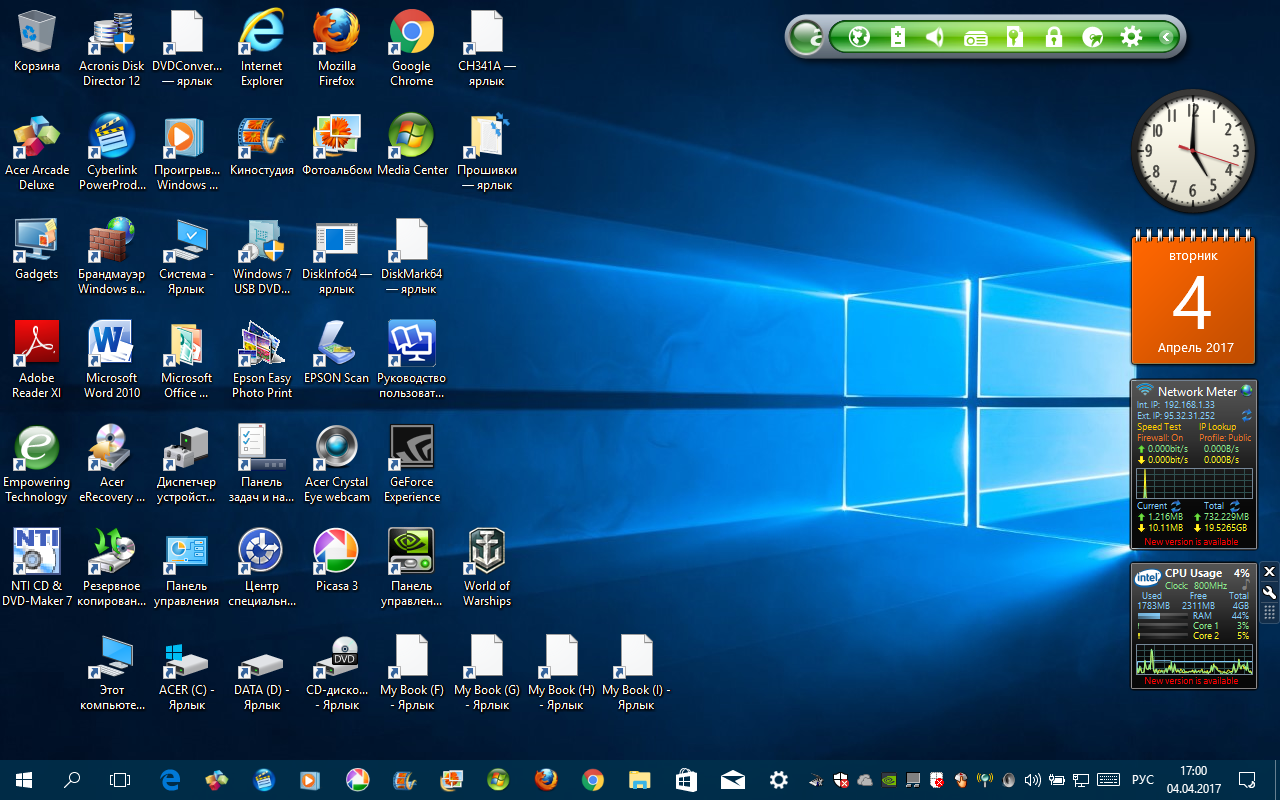Click the orange calendar gadget

(x=1194, y=296)
